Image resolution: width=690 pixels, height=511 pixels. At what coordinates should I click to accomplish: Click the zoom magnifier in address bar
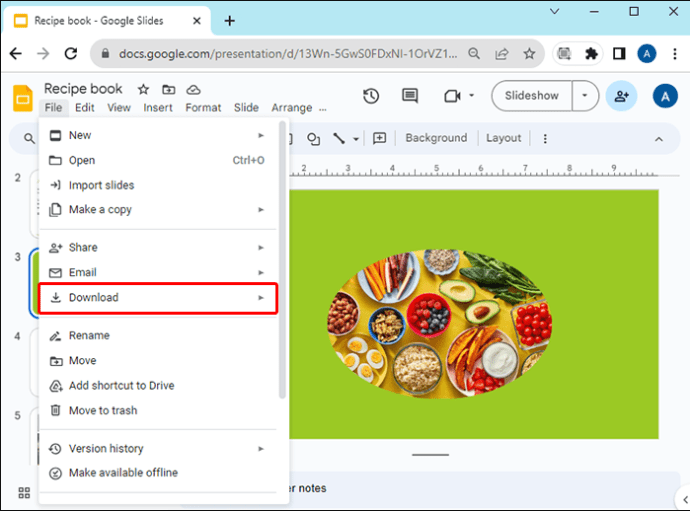pyautogui.click(x=474, y=54)
